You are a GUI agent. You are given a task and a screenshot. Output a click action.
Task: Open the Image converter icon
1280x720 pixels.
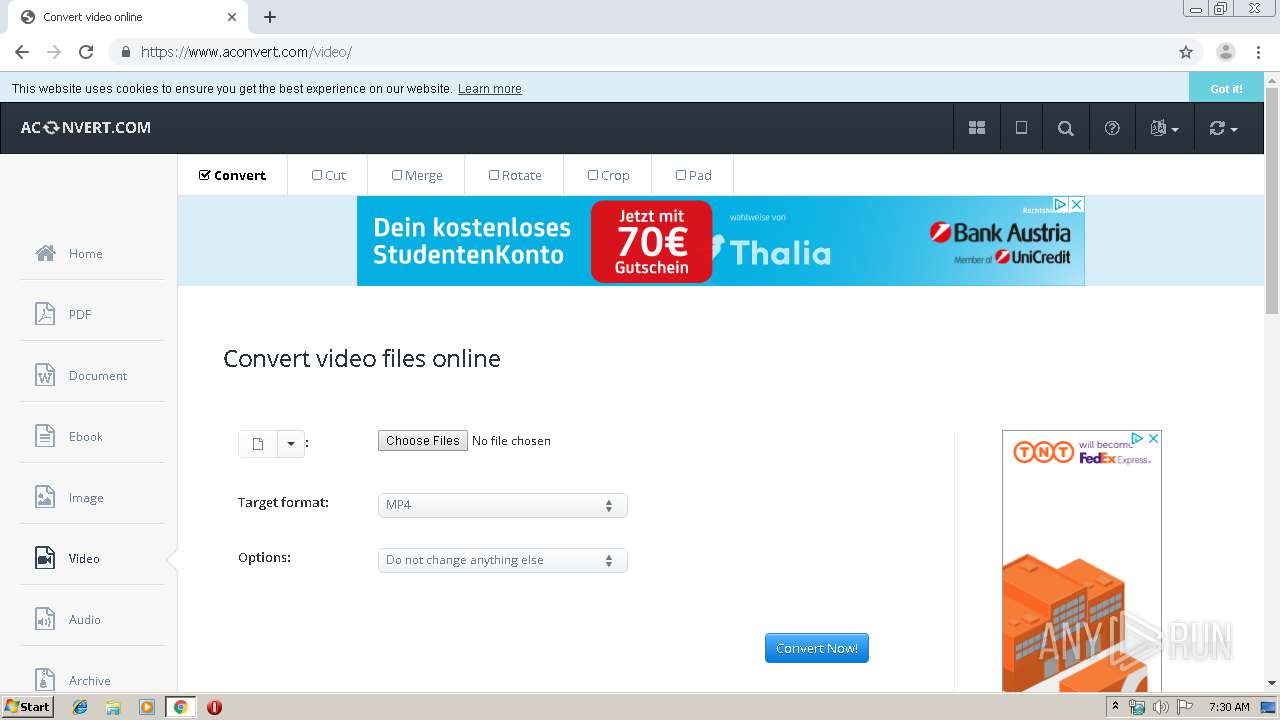coord(45,497)
